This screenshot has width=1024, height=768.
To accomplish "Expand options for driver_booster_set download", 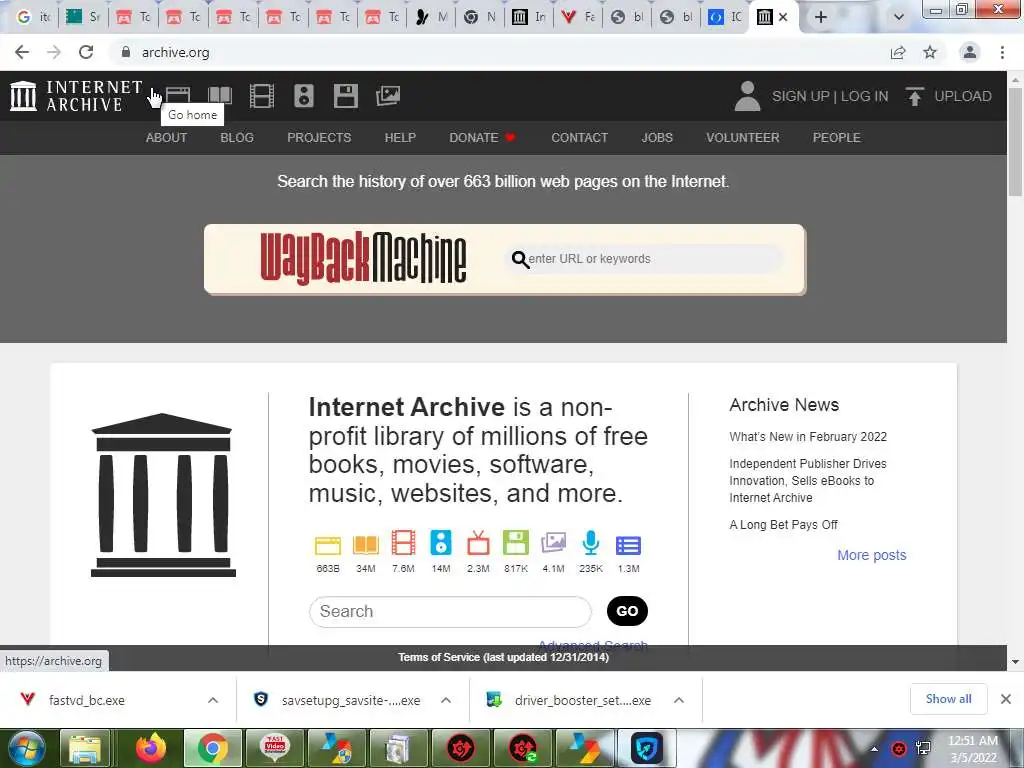I will coord(679,700).
